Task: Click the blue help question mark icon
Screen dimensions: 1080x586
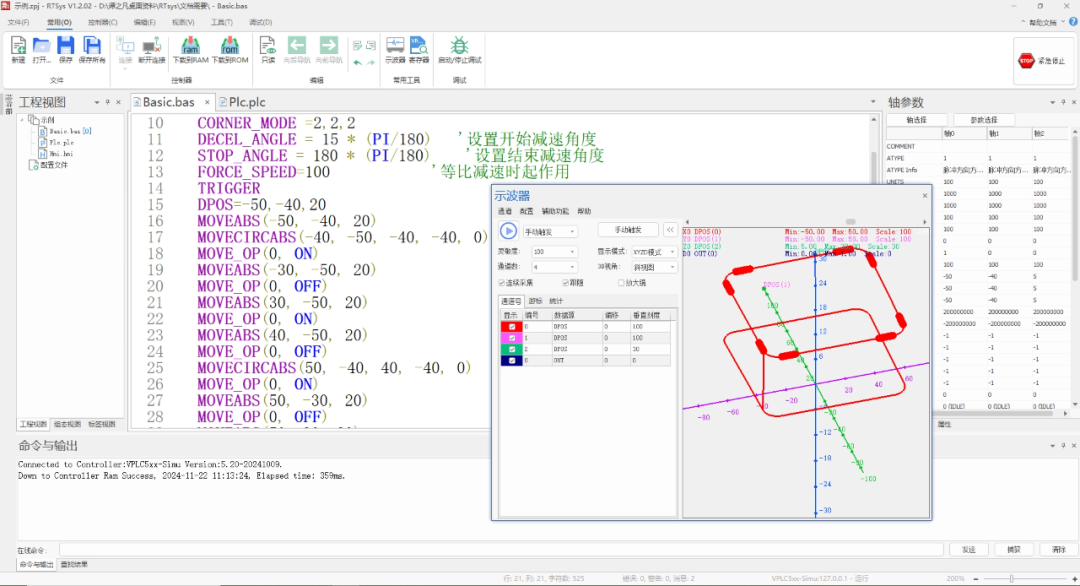Action: pyautogui.click(x=1073, y=22)
